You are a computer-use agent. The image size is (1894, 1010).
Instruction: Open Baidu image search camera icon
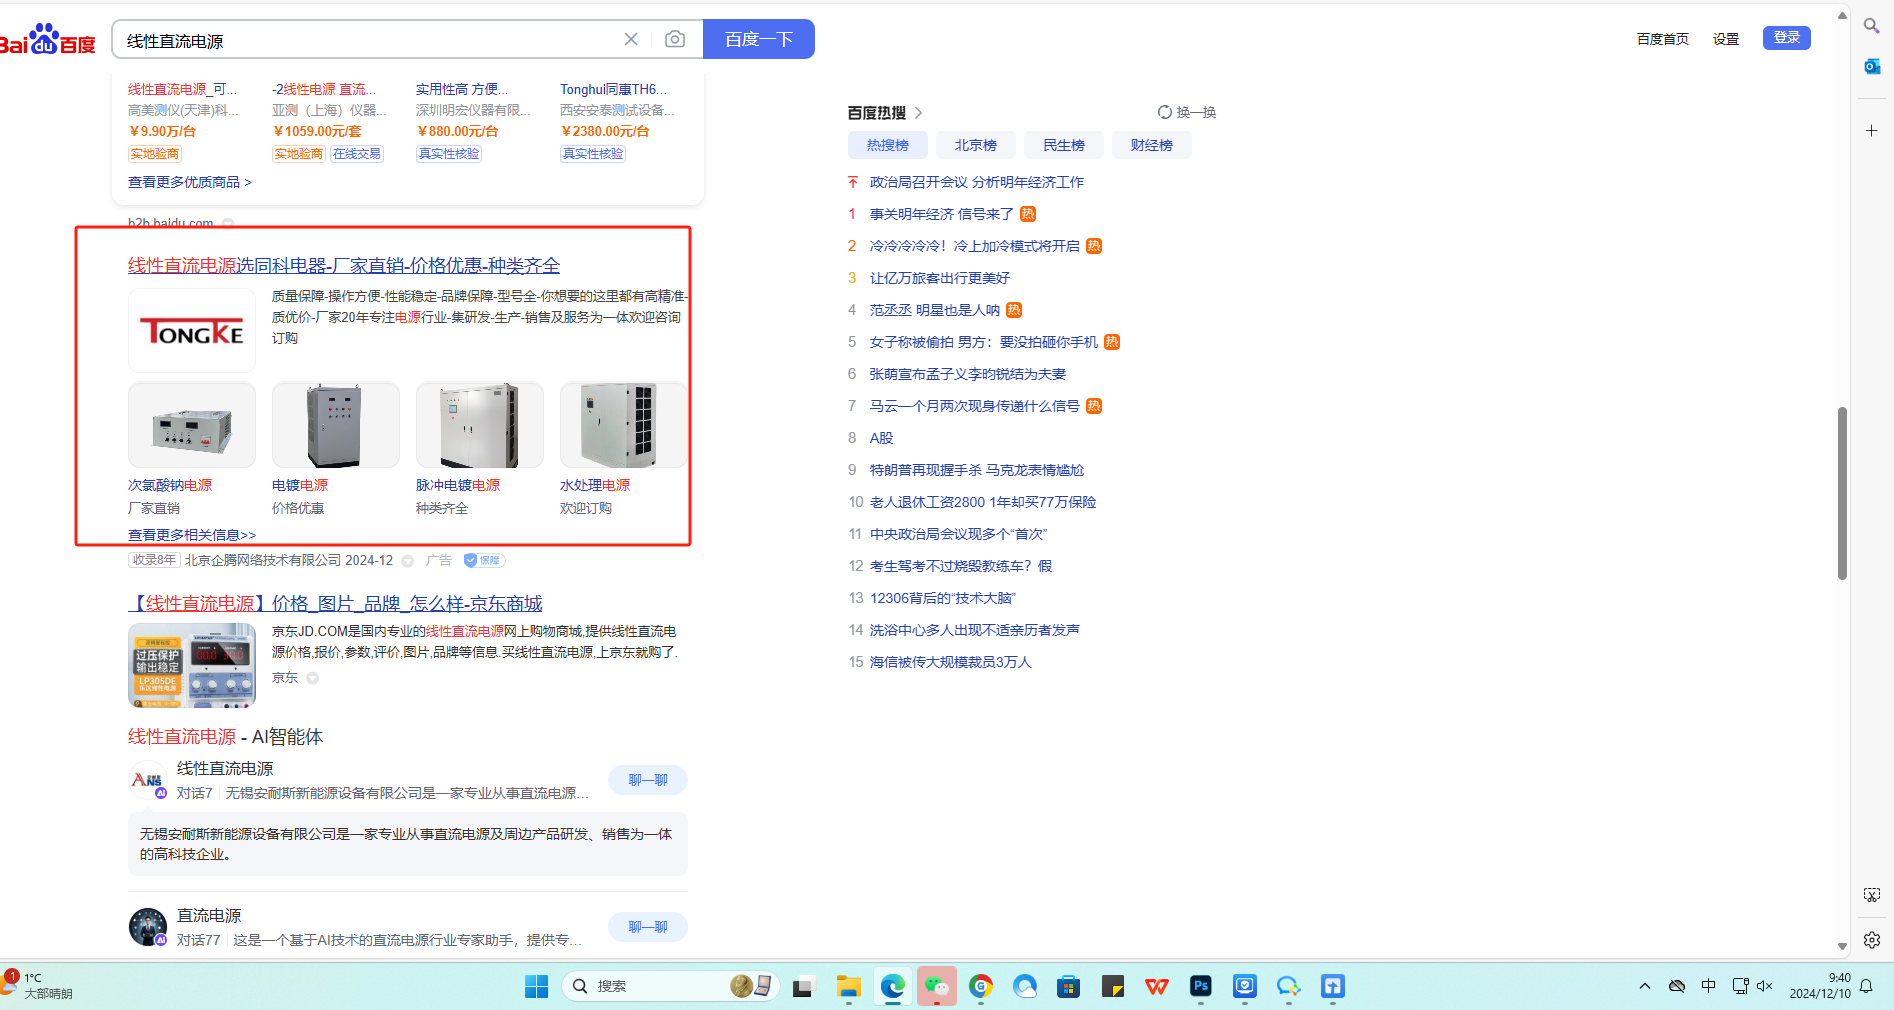pyautogui.click(x=675, y=39)
